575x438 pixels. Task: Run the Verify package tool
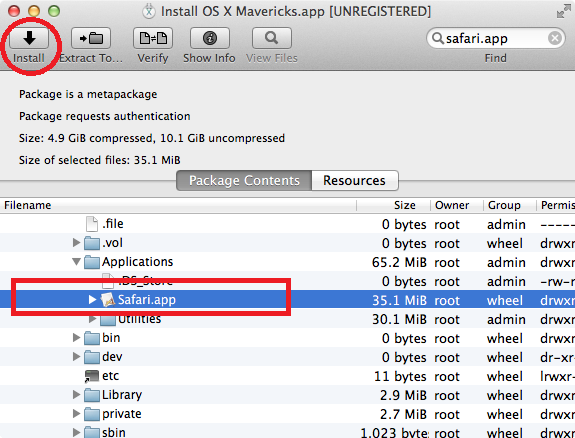153,38
